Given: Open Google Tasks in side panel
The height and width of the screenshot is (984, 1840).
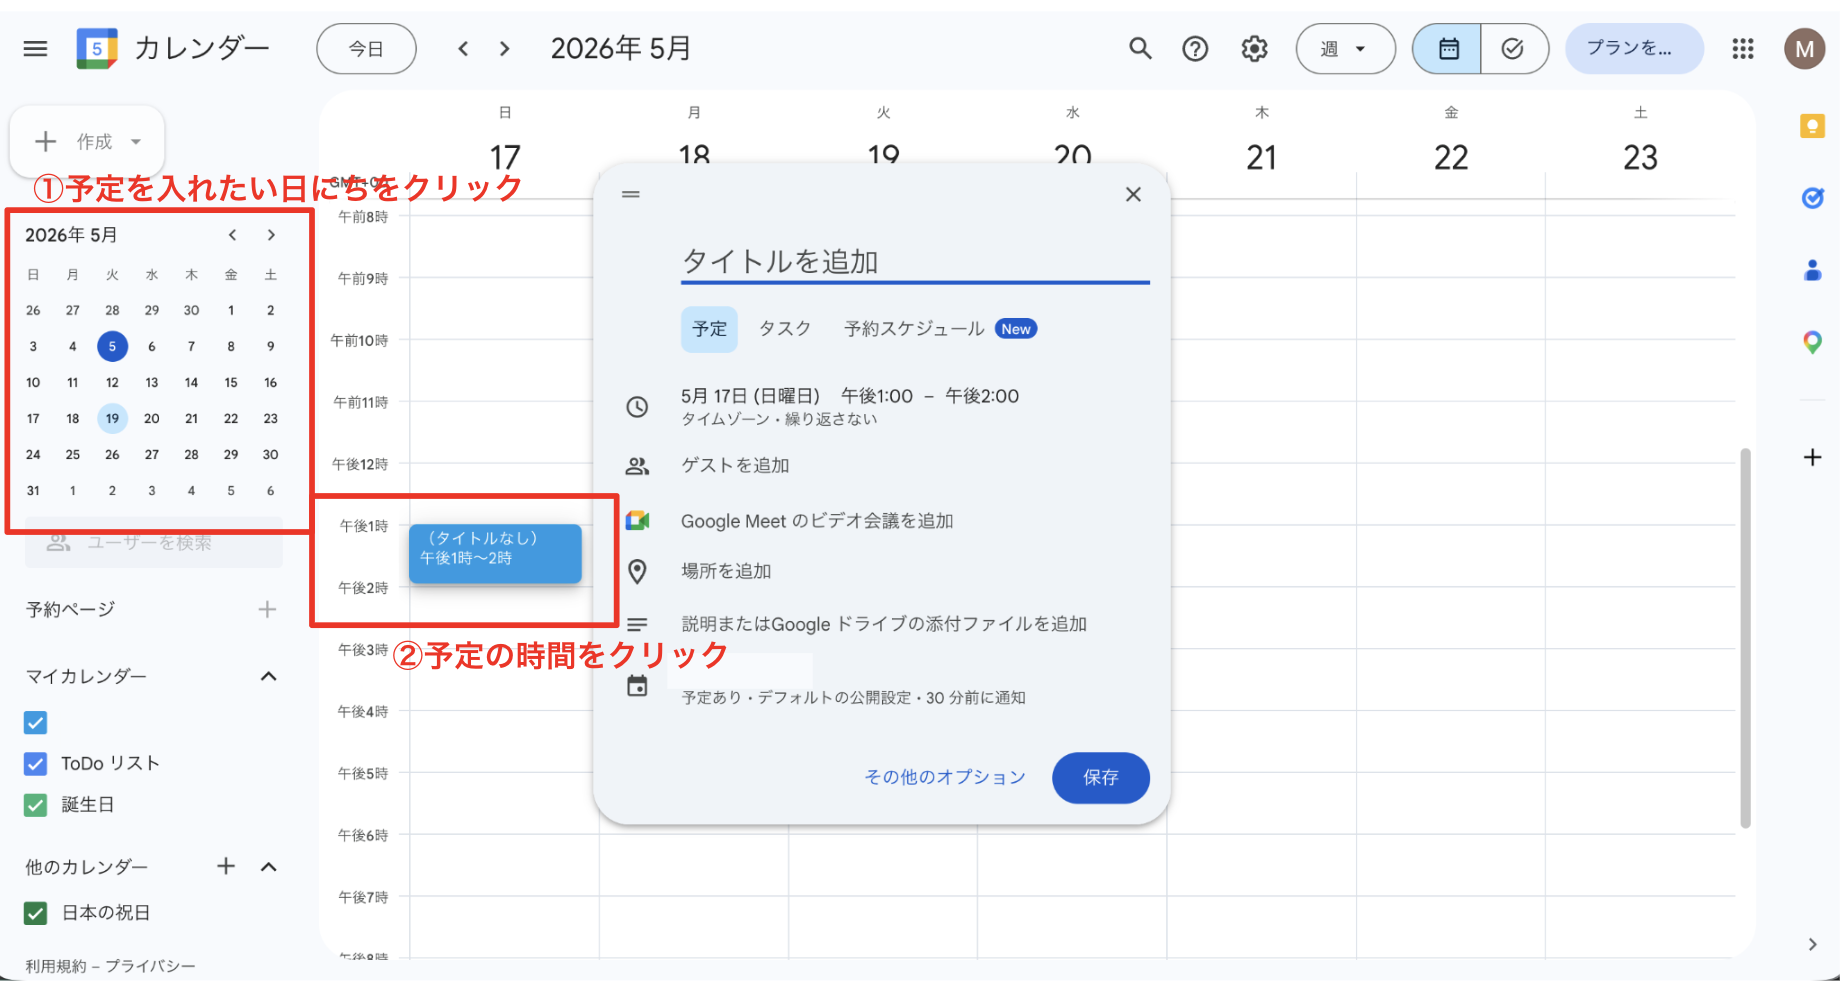Looking at the screenshot, I should pyautogui.click(x=1812, y=198).
